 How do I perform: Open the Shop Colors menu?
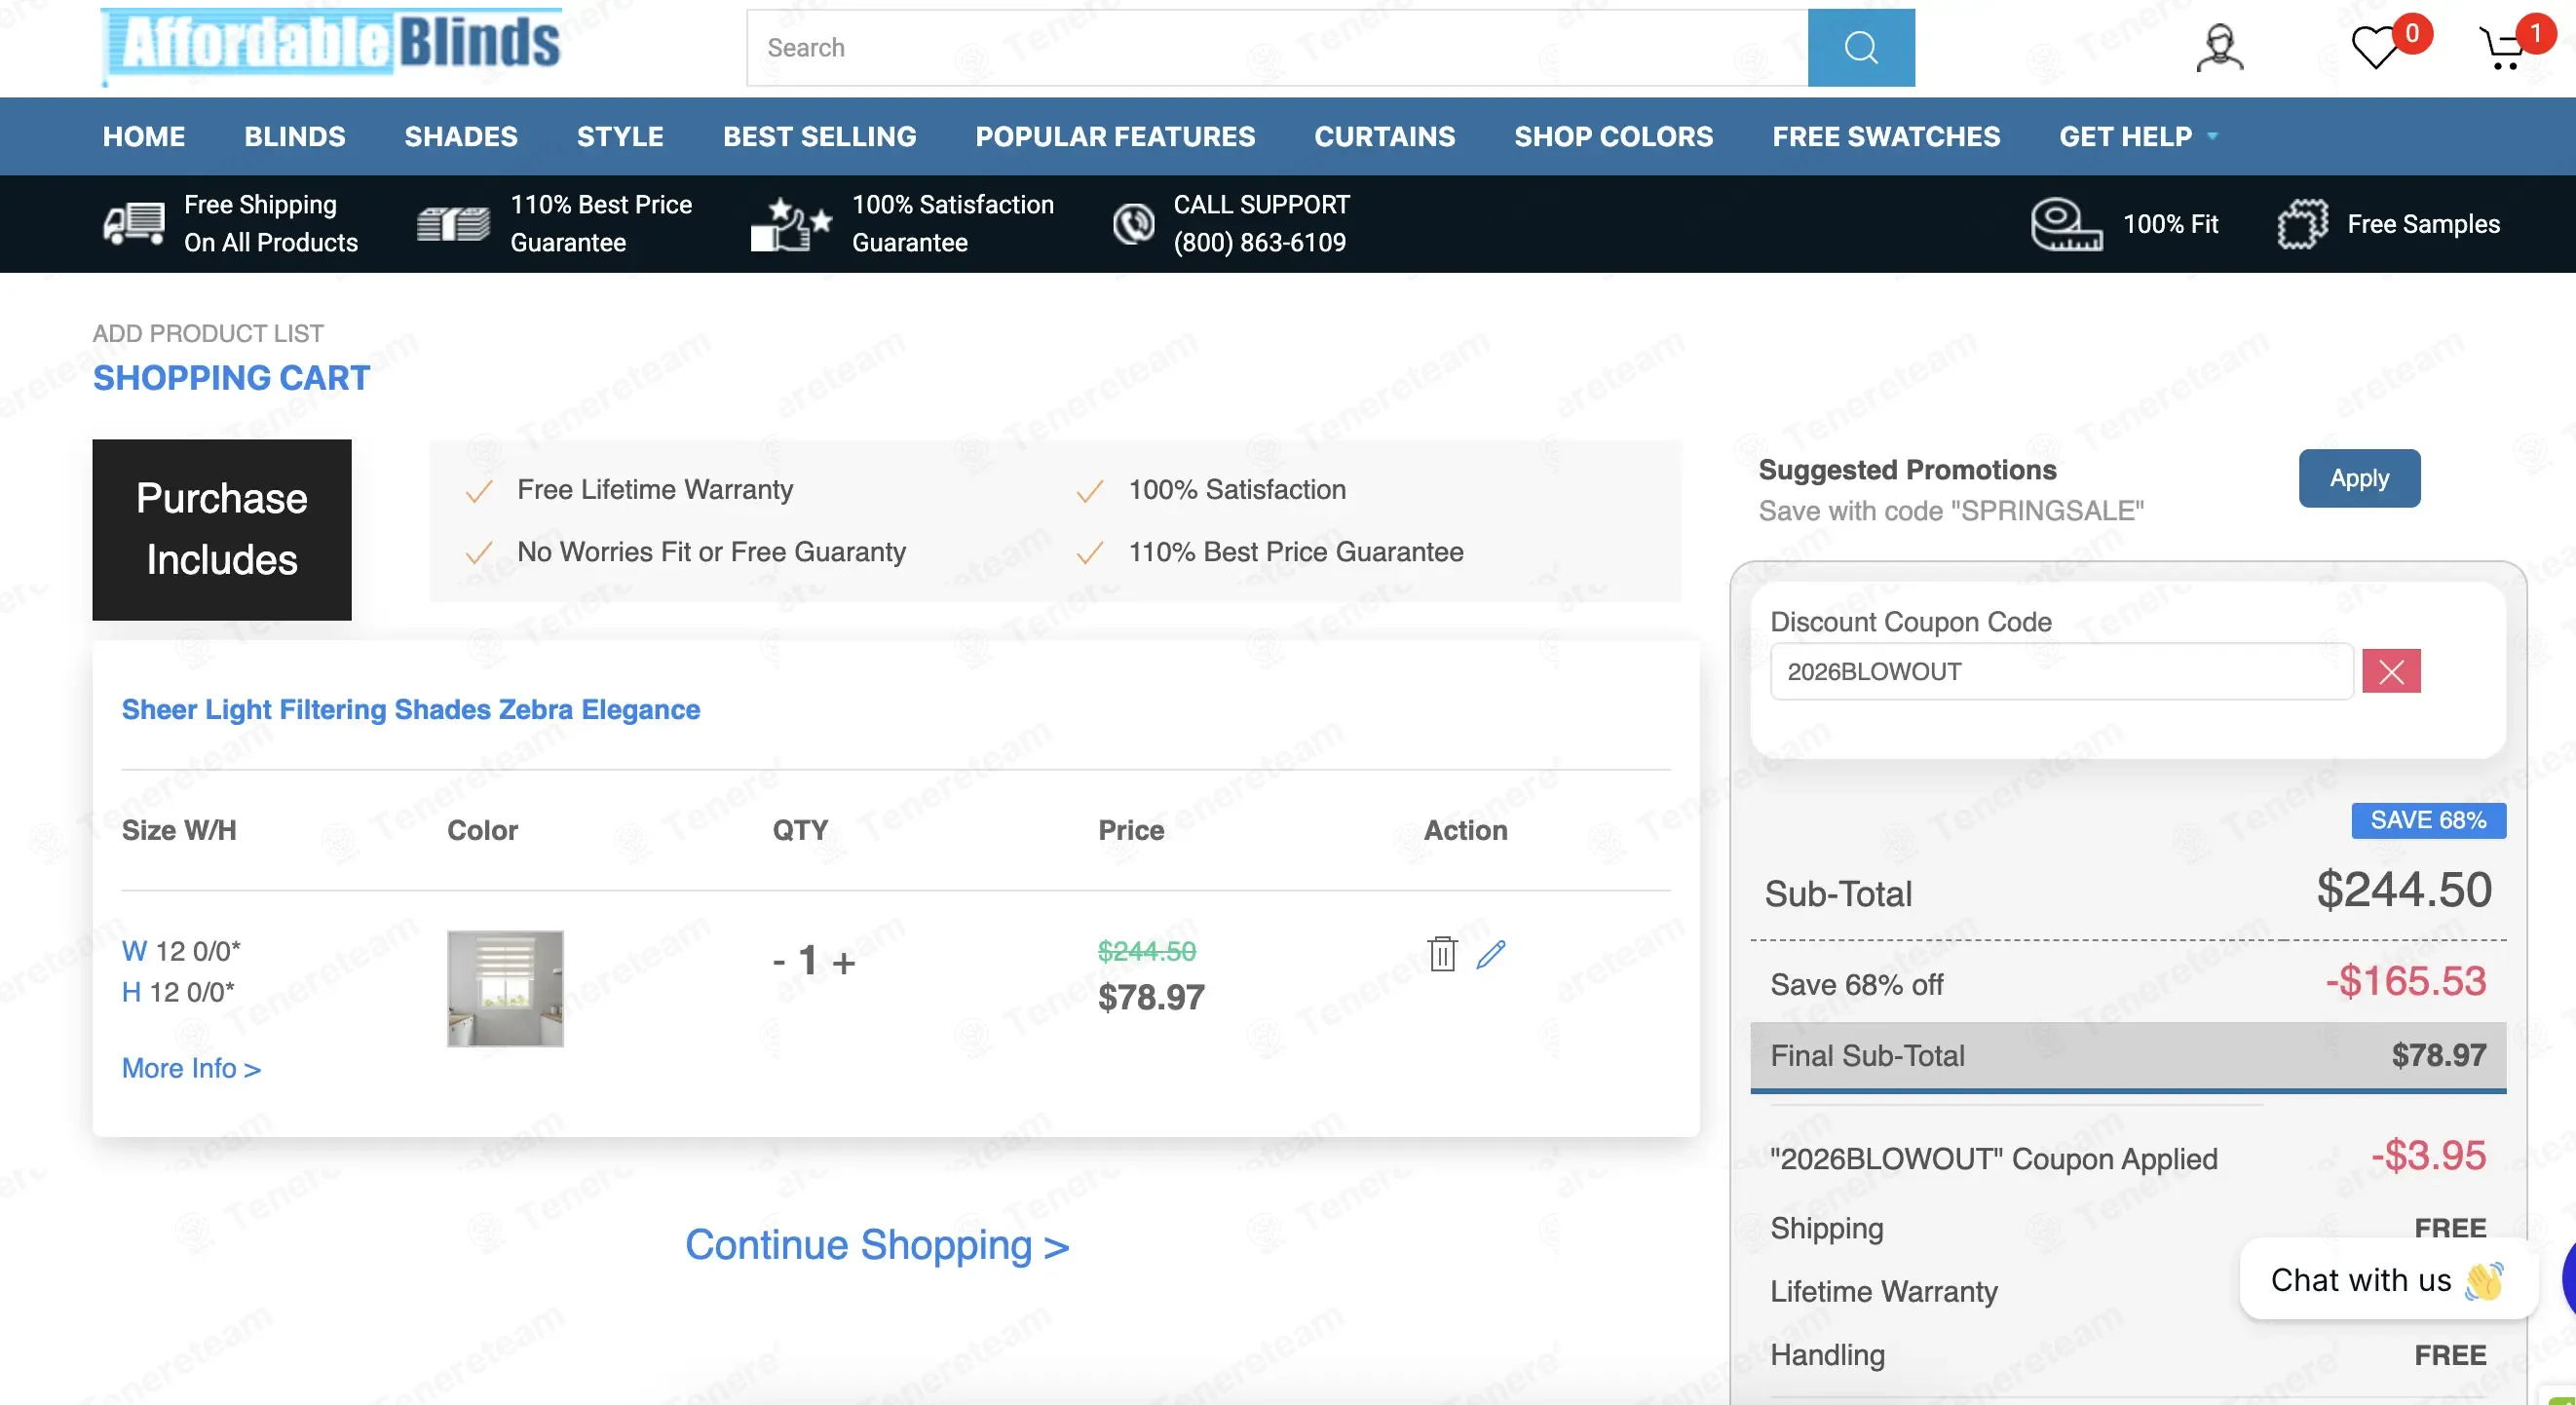(x=1614, y=136)
